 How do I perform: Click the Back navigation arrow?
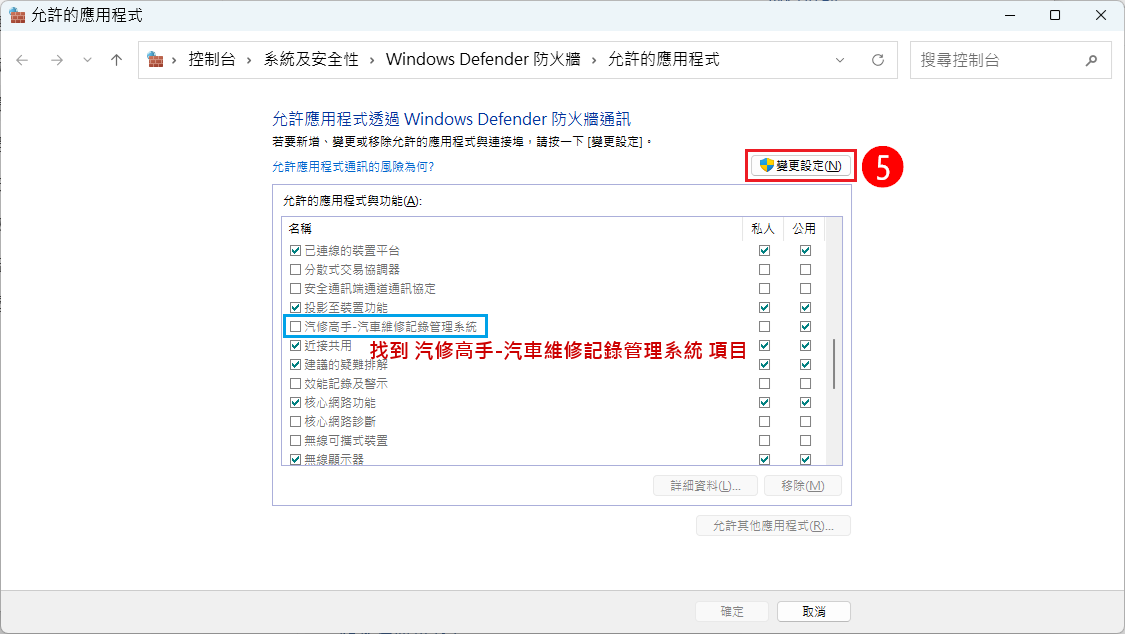22,60
